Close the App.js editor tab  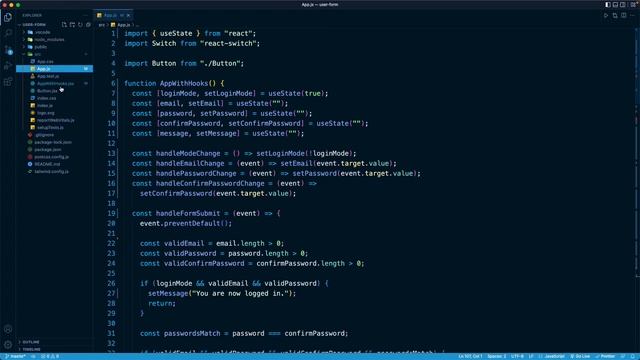(x=128, y=15)
